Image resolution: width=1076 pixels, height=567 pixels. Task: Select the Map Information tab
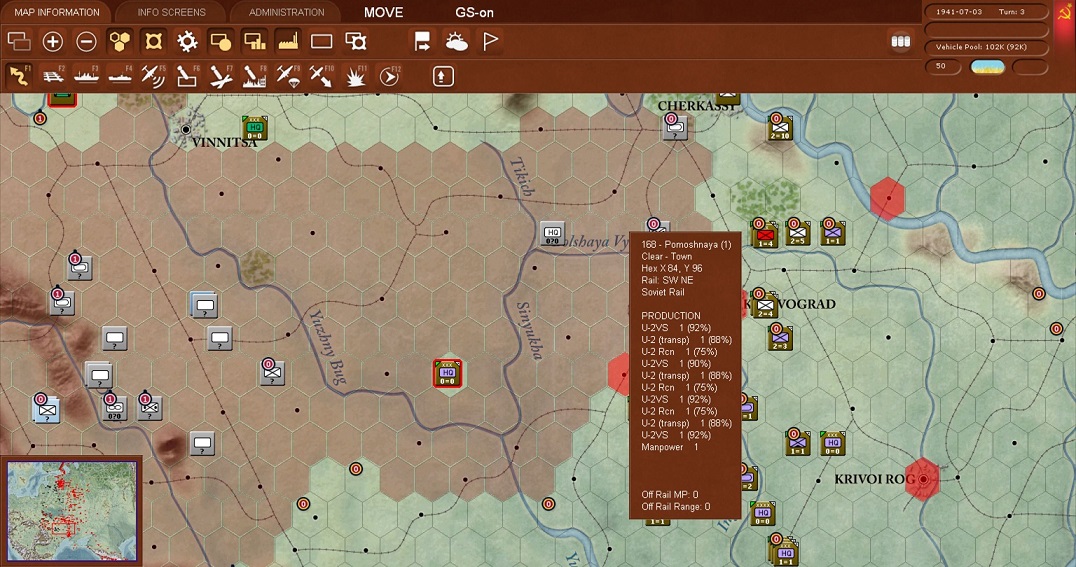[x=57, y=12]
